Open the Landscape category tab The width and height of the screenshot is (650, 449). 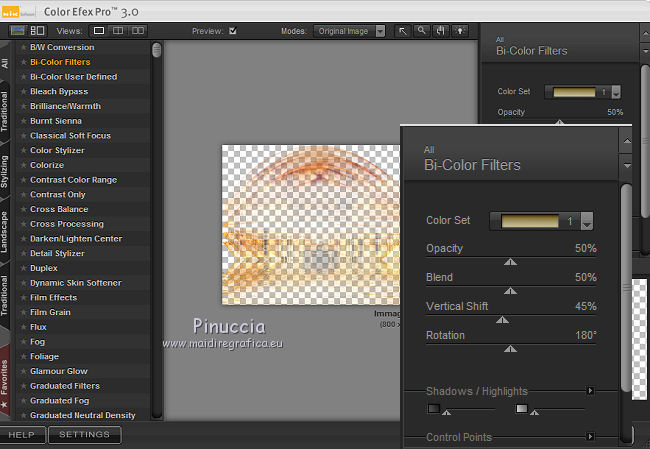point(5,232)
